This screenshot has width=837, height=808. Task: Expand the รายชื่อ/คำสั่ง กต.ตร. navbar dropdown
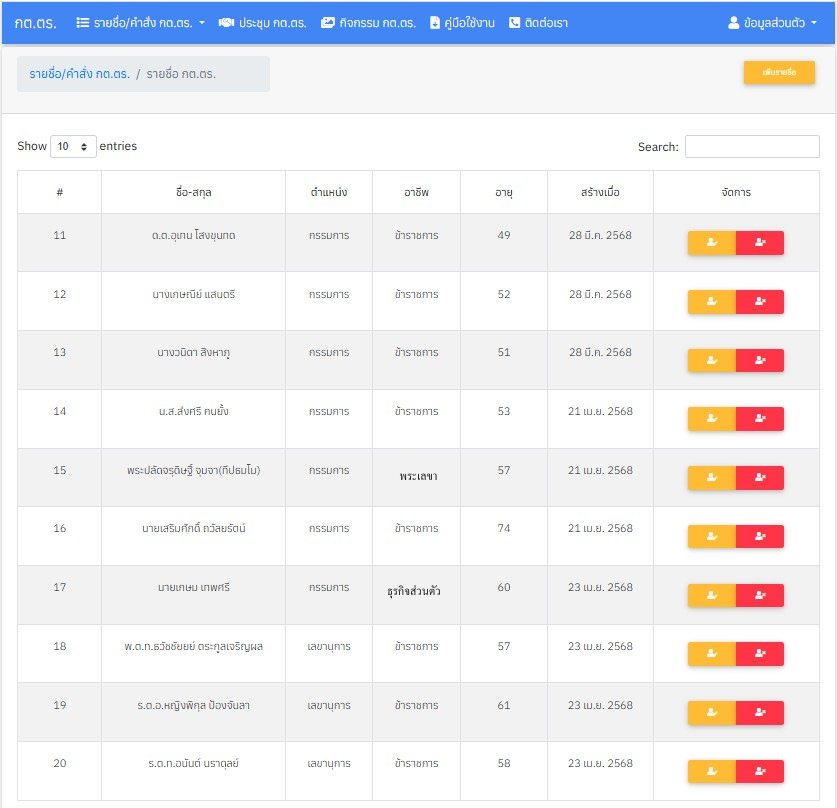pyautogui.click(x=141, y=22)
